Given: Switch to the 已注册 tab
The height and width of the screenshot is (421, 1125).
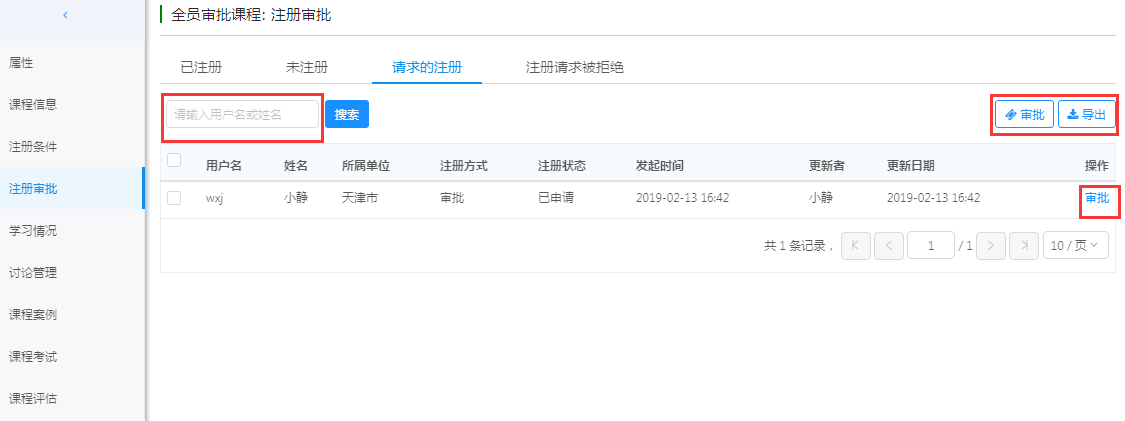Looking at the screenshot, I should click(x=201, y=68).
